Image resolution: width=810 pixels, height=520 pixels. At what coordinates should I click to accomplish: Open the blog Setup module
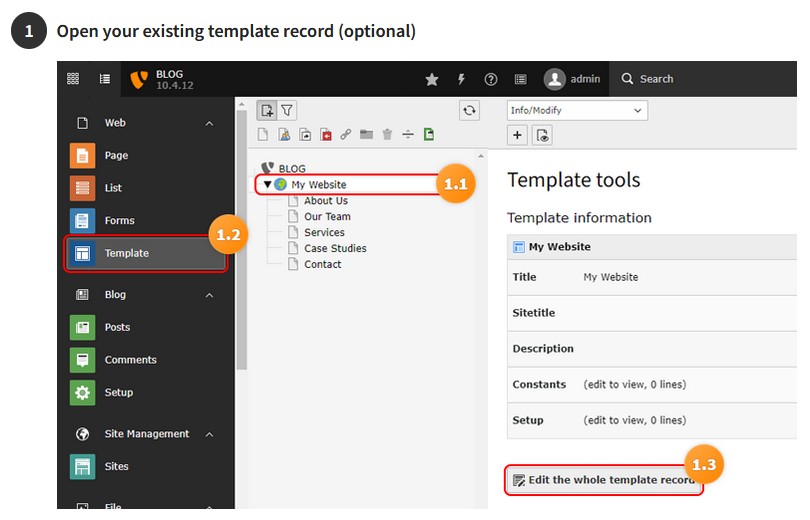(145, 392)
